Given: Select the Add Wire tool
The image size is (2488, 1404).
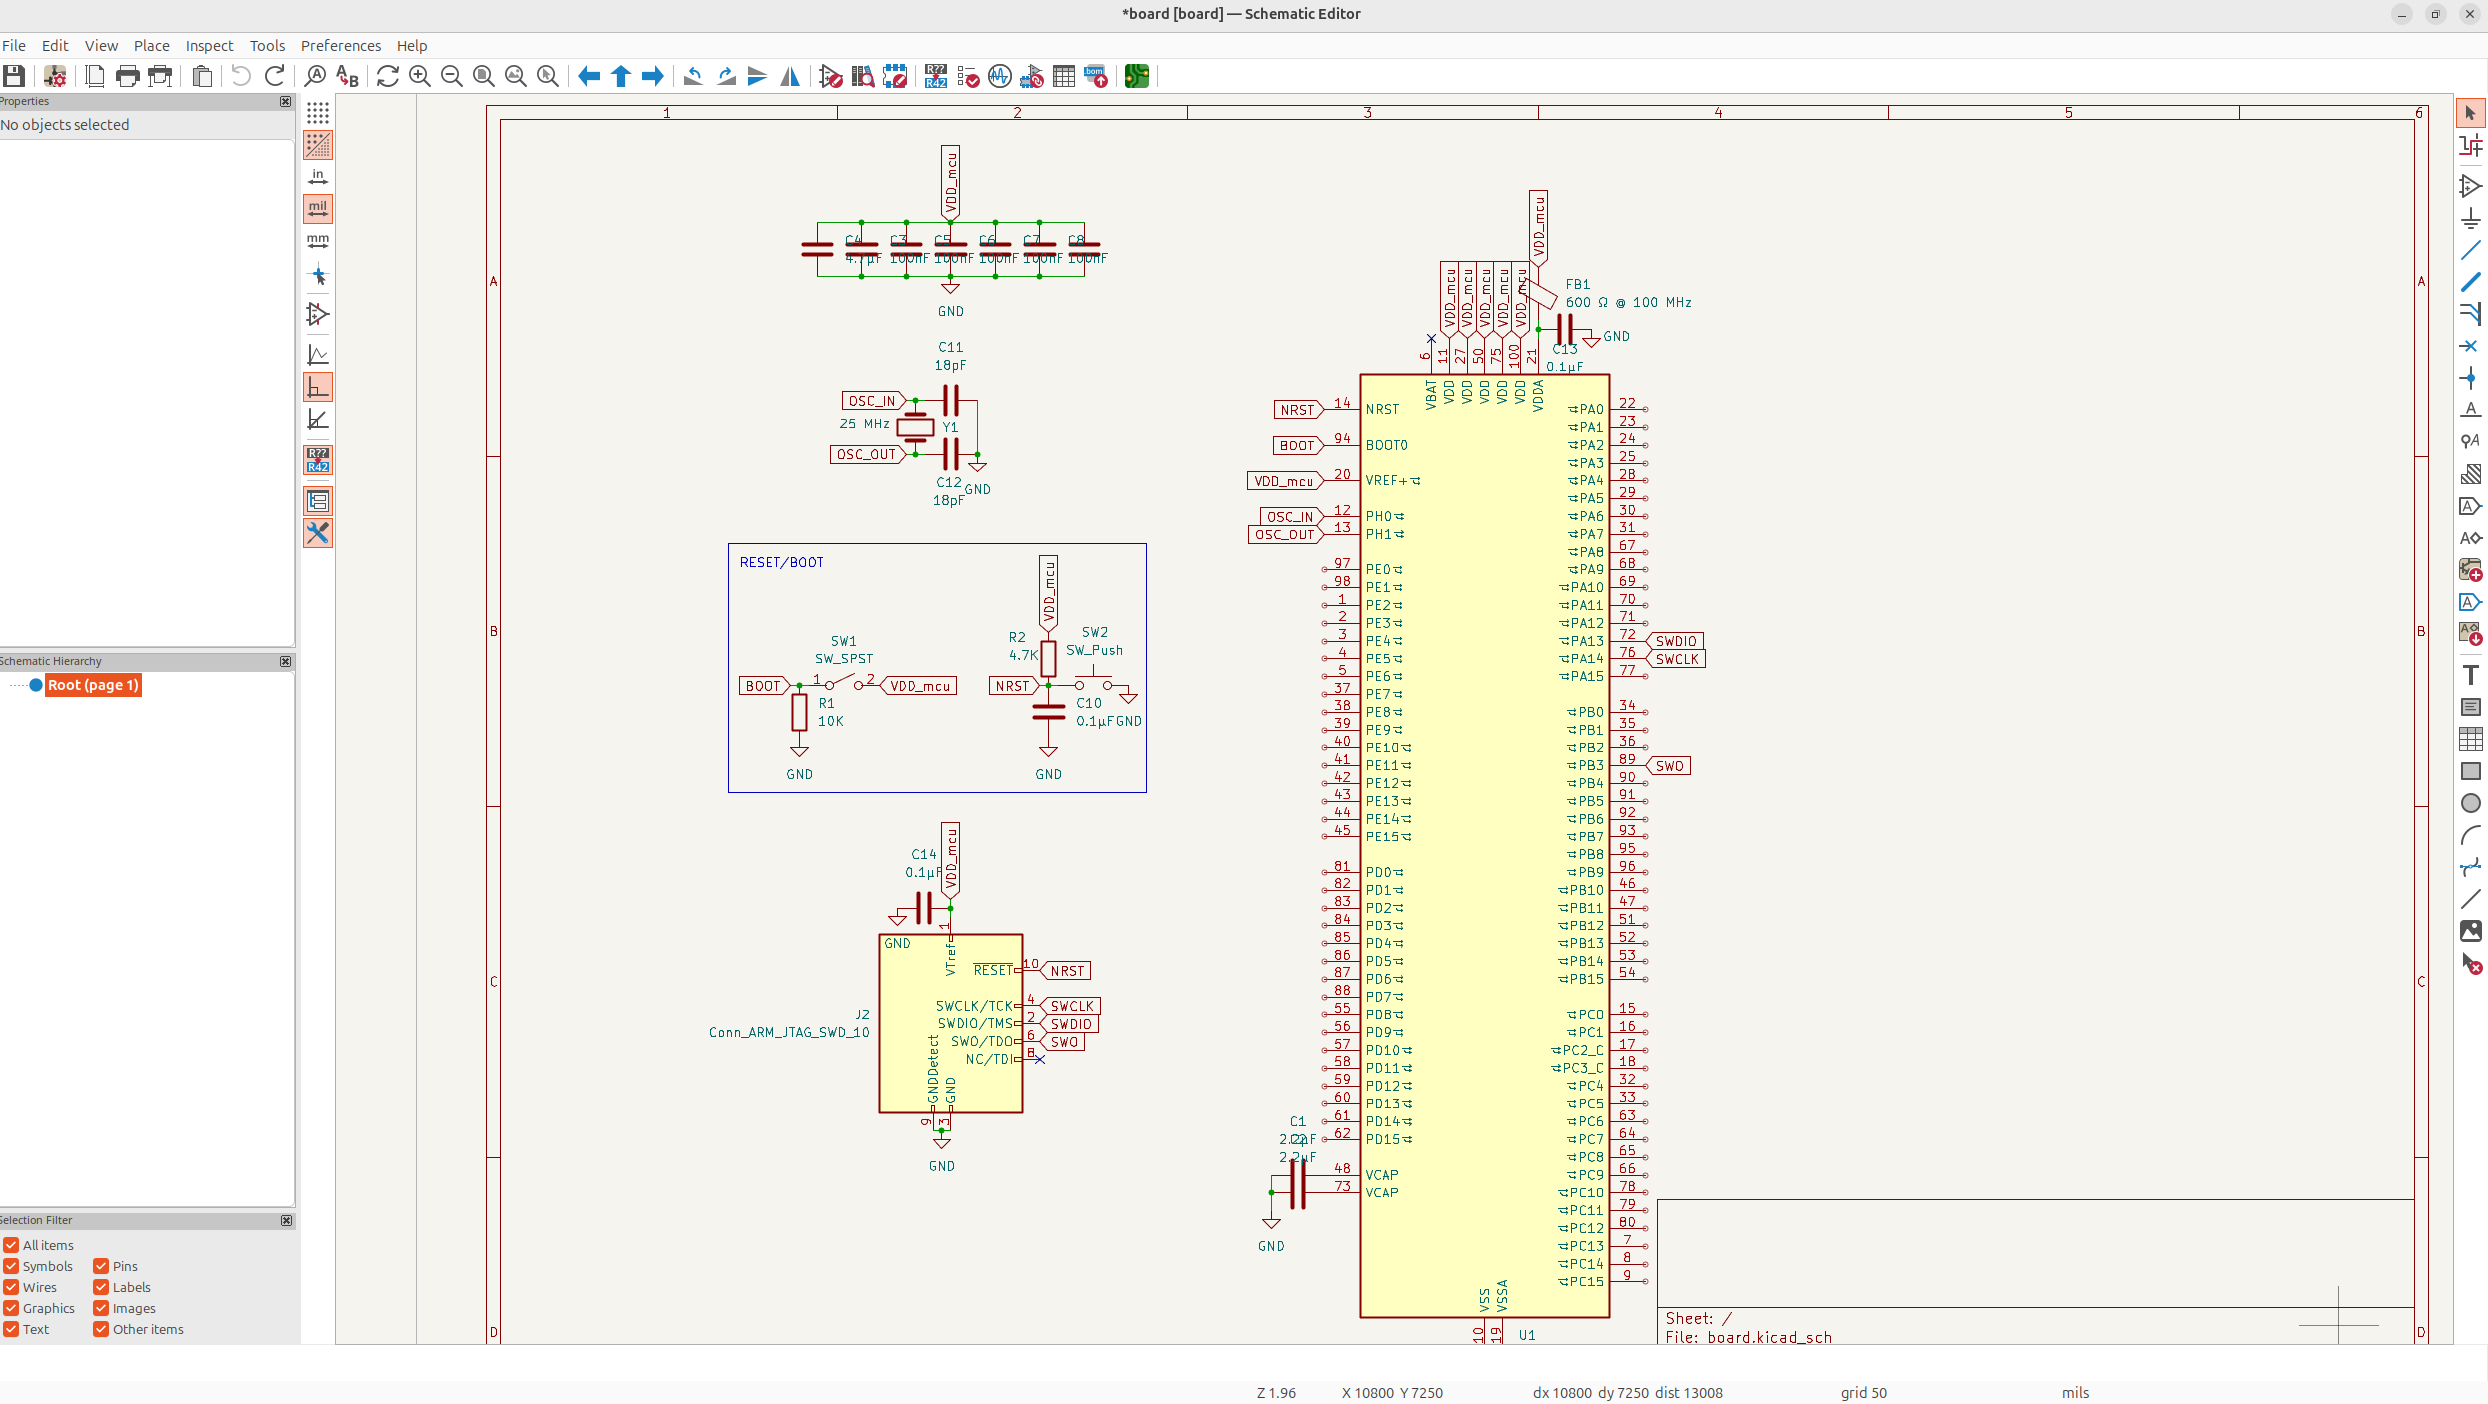Looking at the screenshot, I should point(2470,251).
